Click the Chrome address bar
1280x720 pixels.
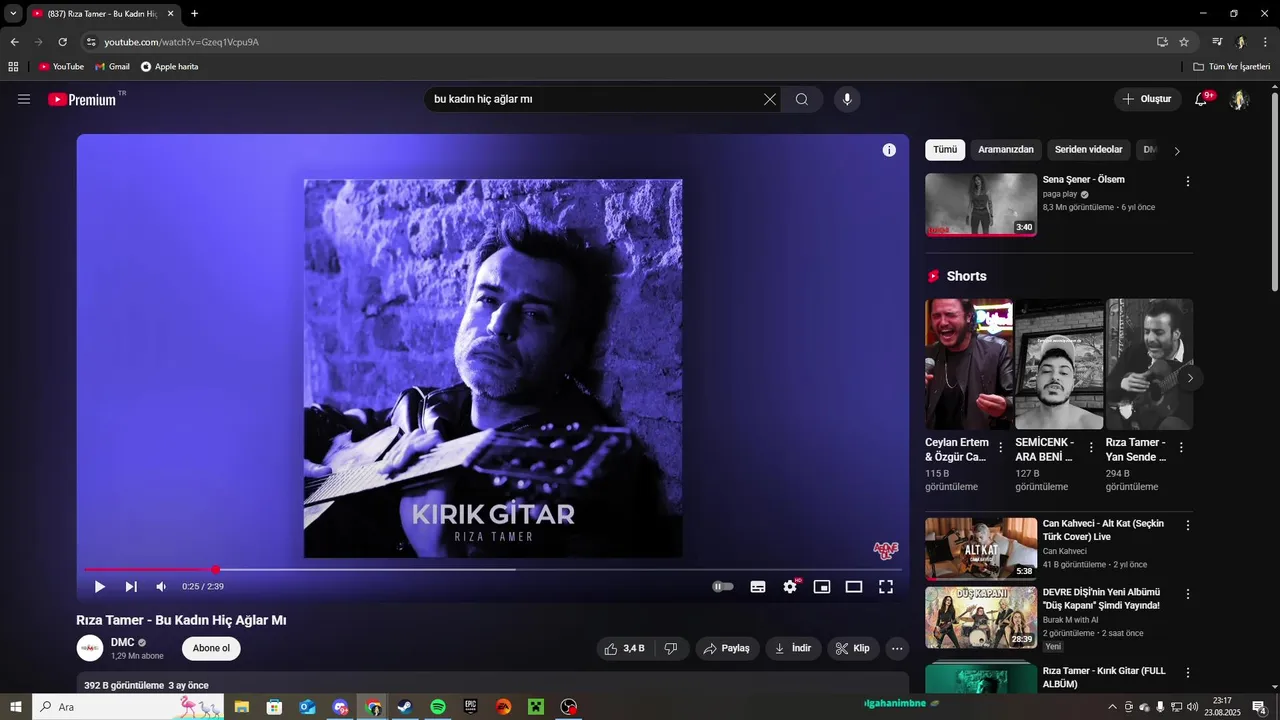(620, 42)
